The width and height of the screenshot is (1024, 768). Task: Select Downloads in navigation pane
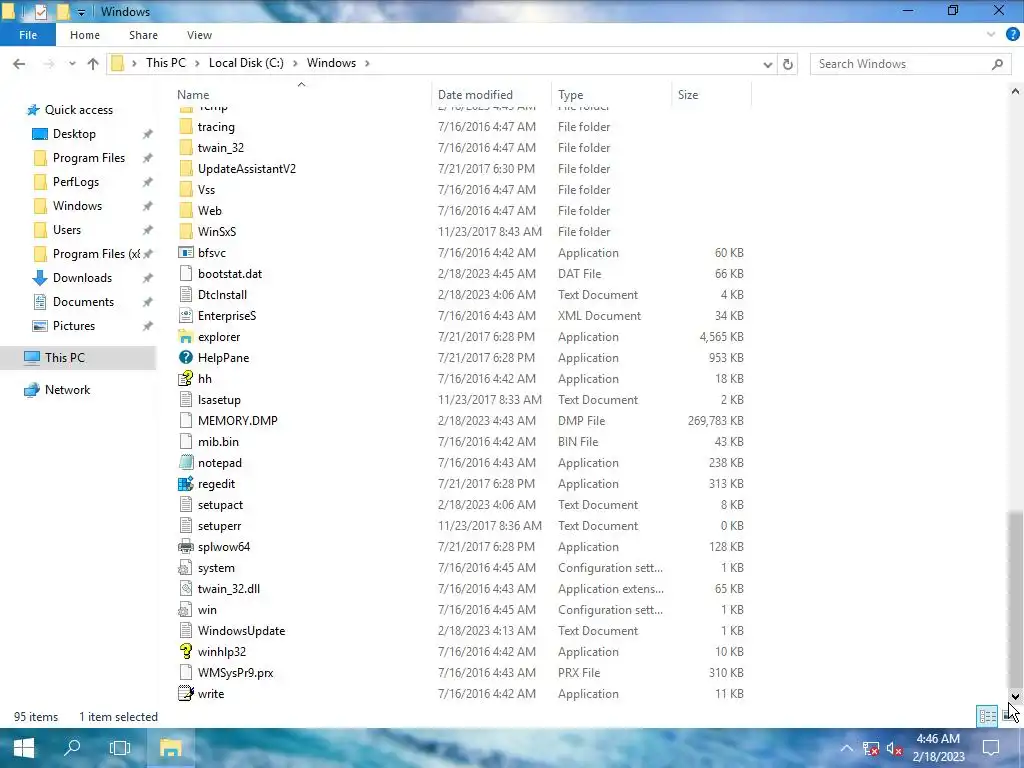coord(82,278)
